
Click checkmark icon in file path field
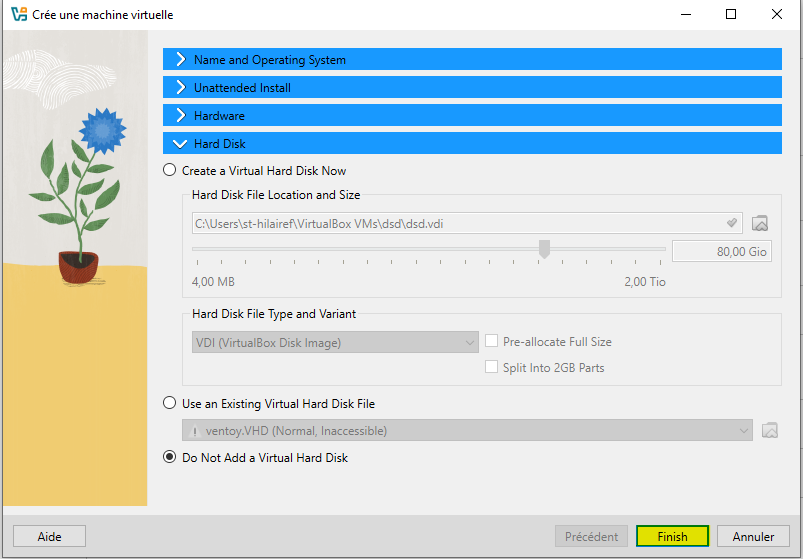coord(732,223)
